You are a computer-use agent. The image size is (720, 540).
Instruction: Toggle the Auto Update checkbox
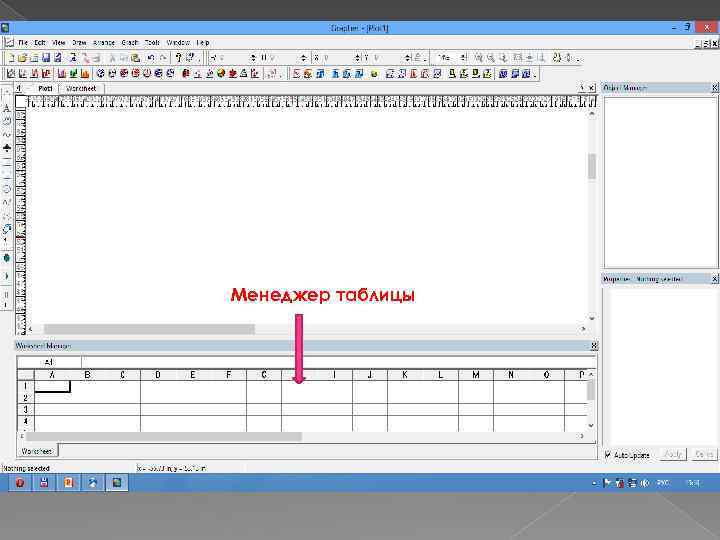coord(608,455)
